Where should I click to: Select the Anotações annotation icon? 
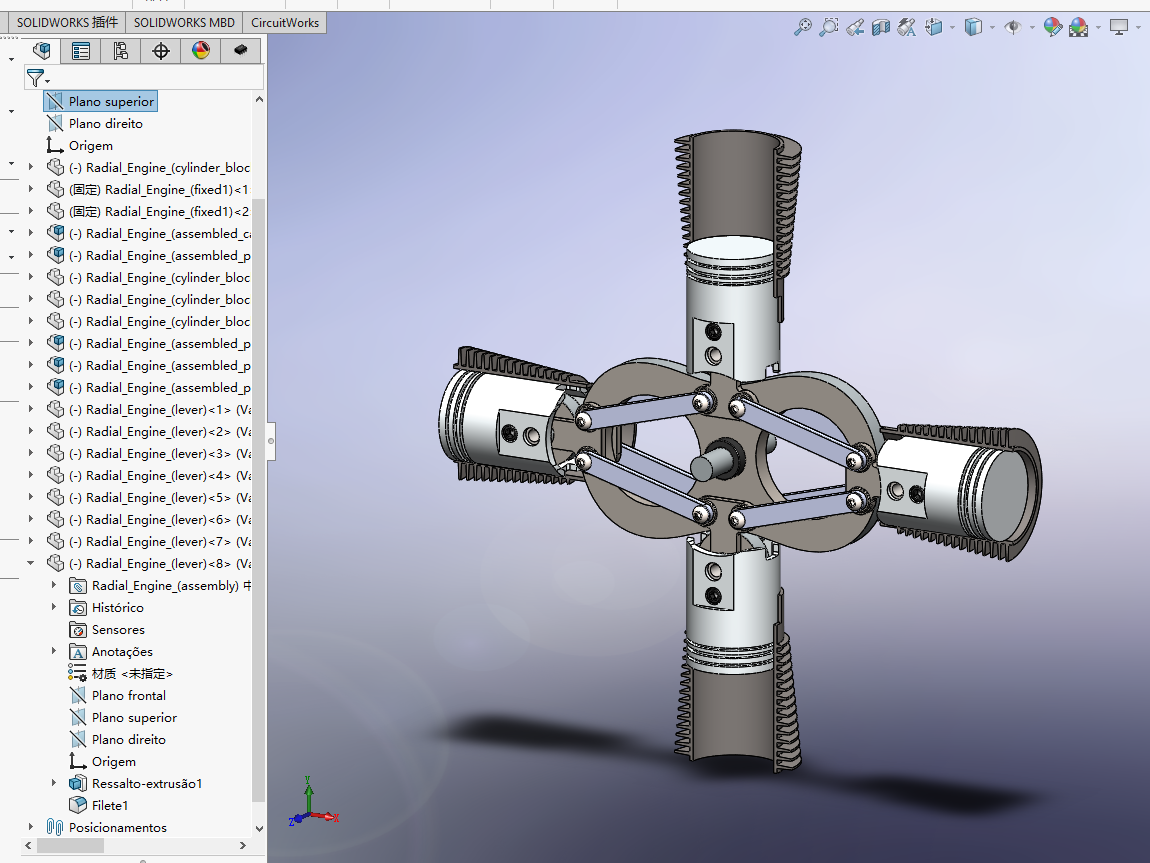(x=78, y=652)
